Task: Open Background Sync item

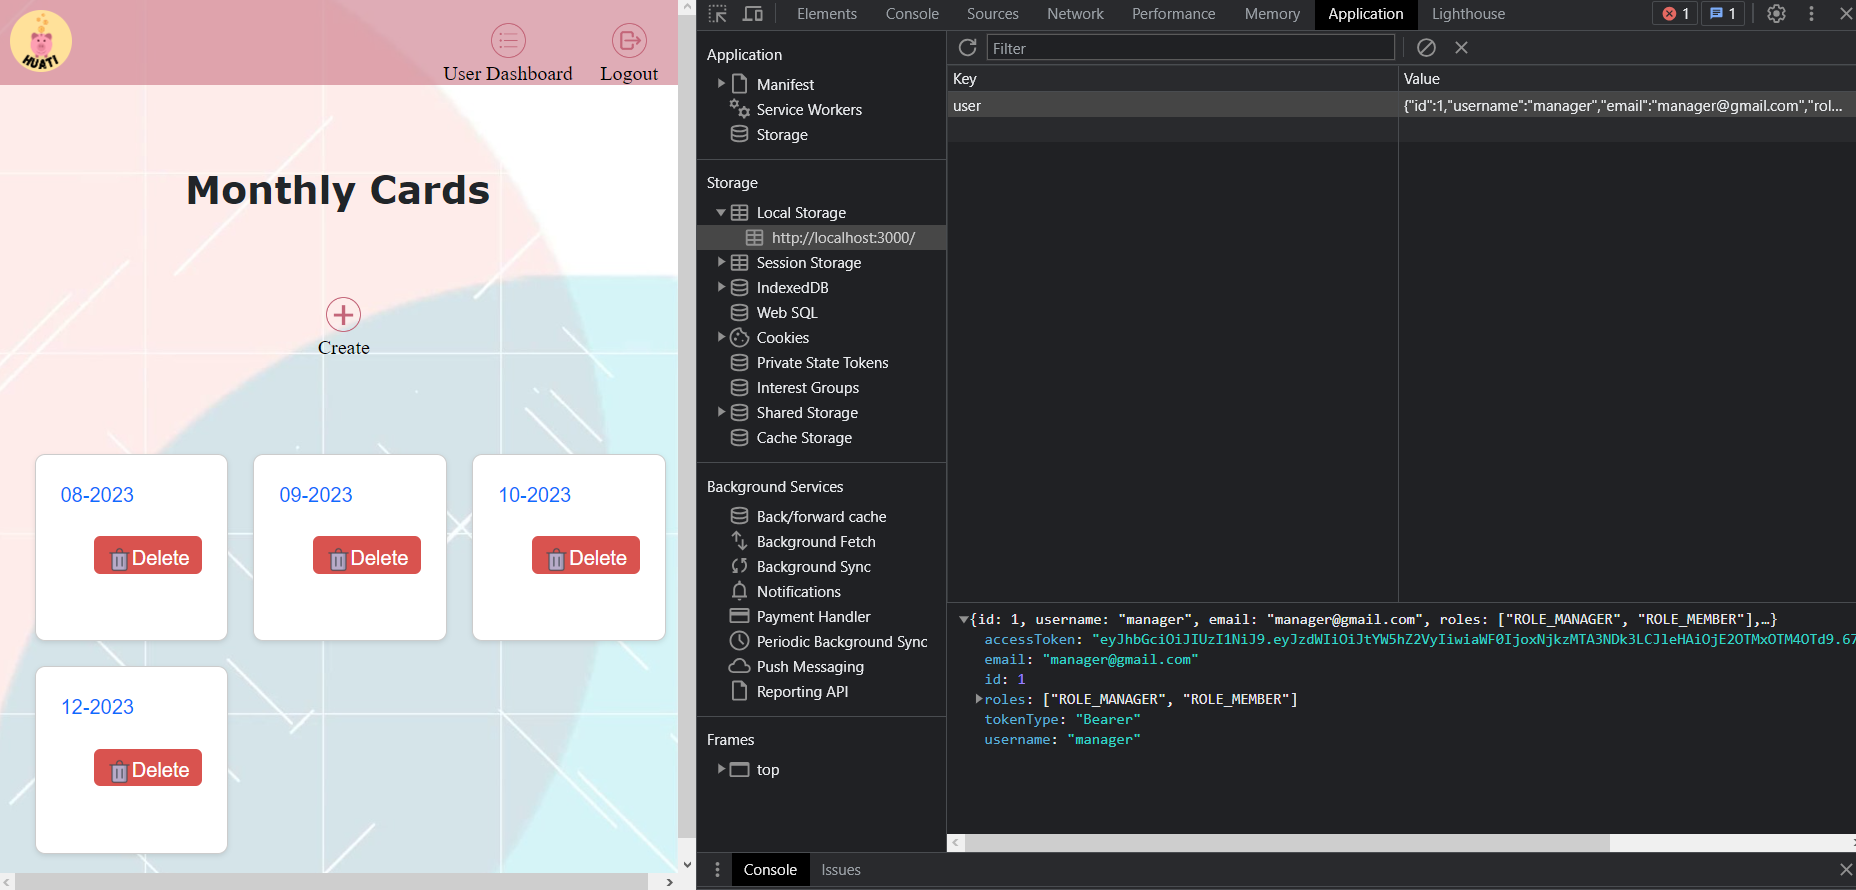Action: tap(813, 567)
